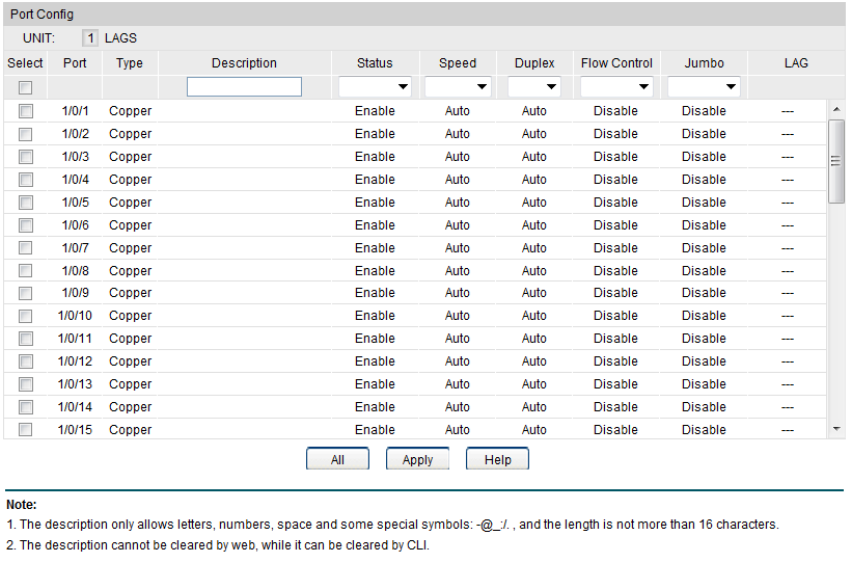Click the port table vertical scrollbar thumb
Image resolution: width=851 pixels, height=562 pixels.
pos(836,161)
